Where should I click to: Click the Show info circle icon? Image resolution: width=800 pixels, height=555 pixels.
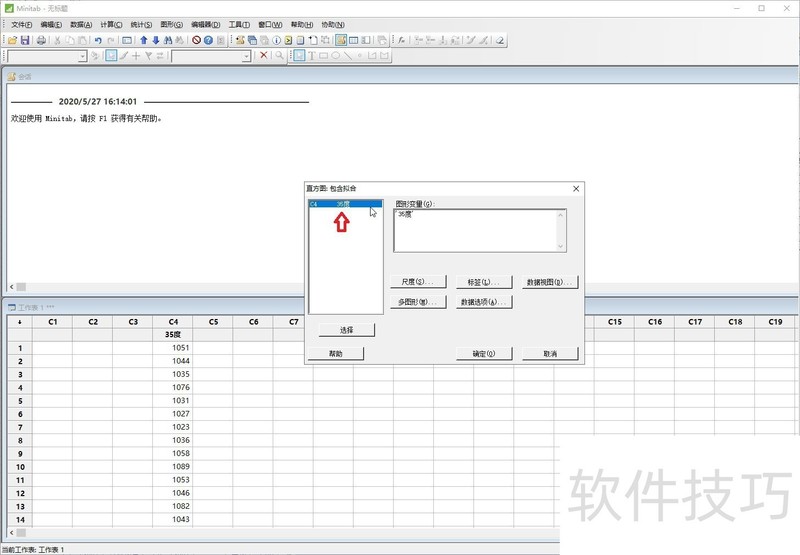click(277, 40)
